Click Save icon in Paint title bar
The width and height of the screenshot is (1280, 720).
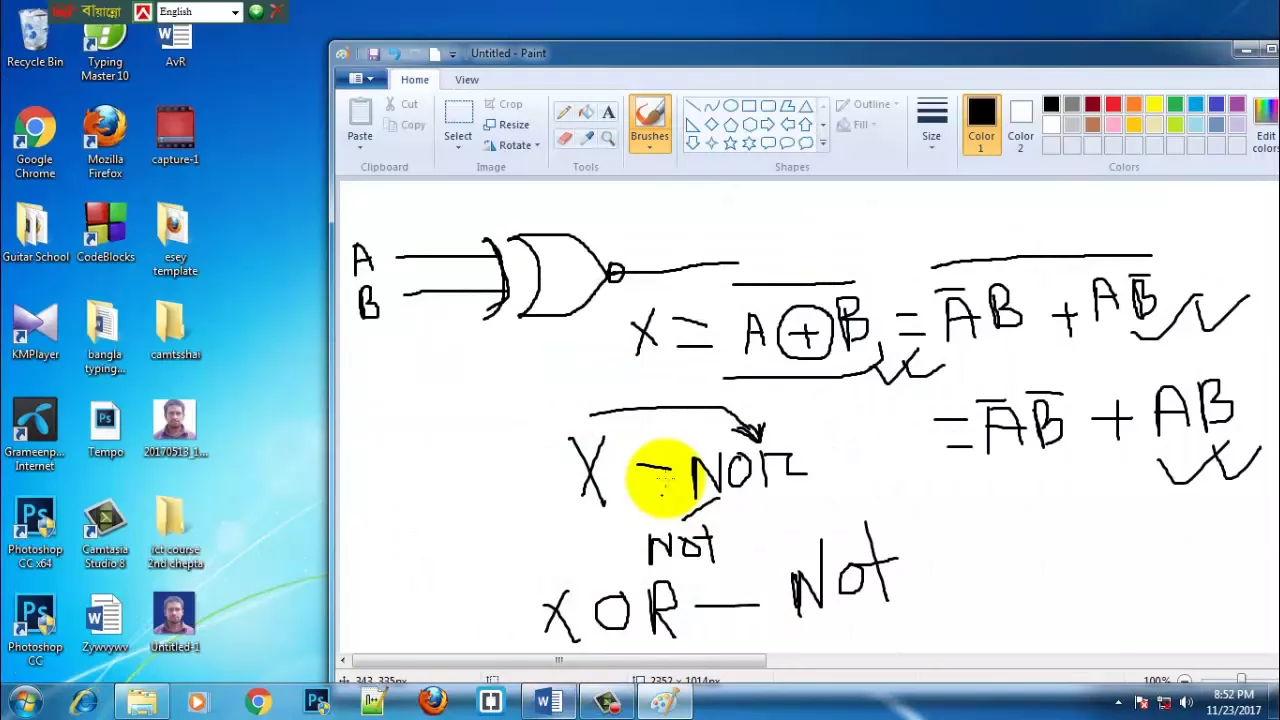(373, 53)
